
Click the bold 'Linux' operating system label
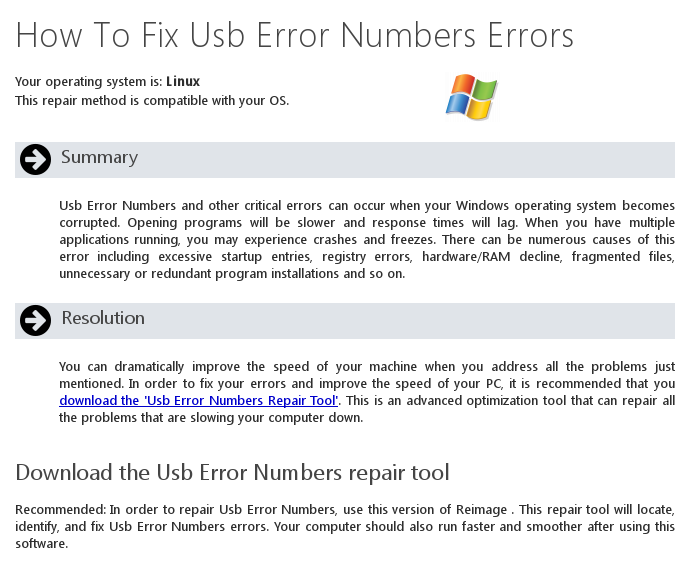183,81
